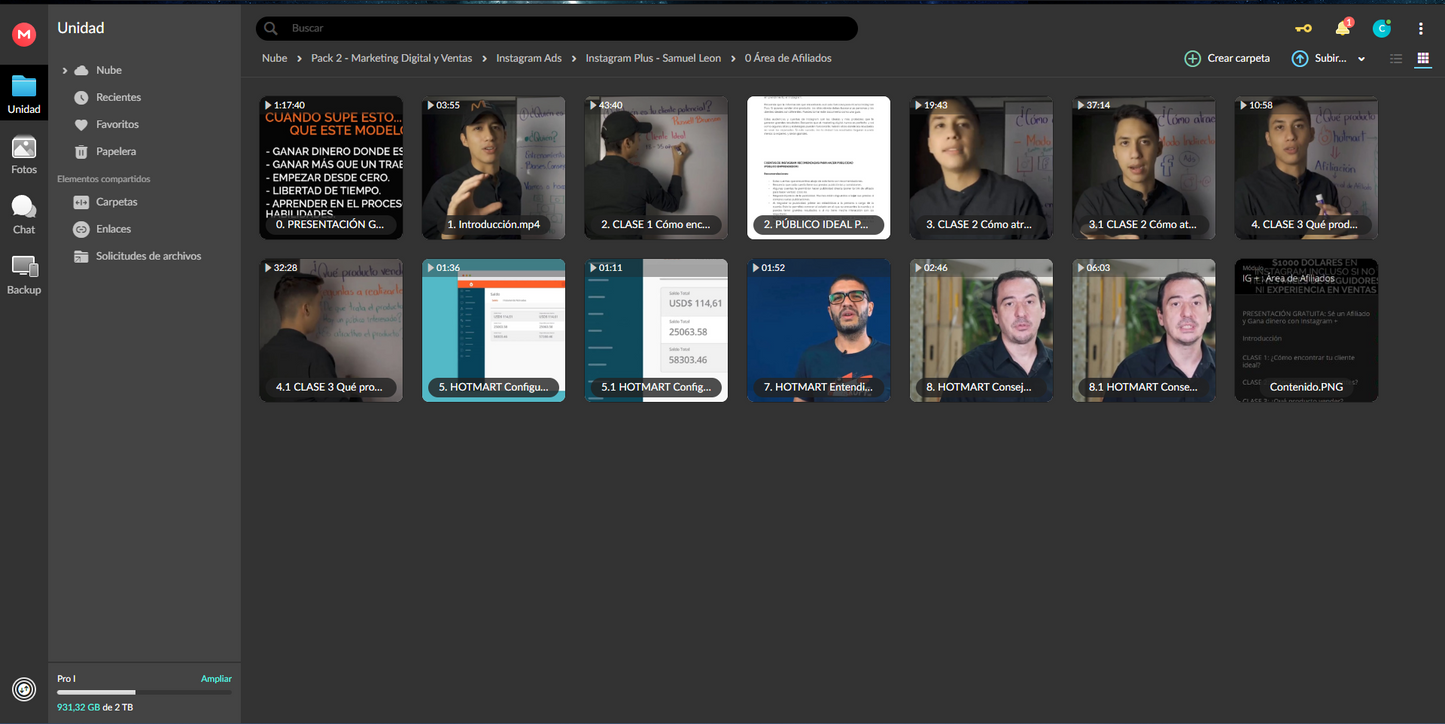This screenshot has height=724, width=1445.
Task: Open the Papelera trash
Action: pyautogui.click(x=116, y=151)
